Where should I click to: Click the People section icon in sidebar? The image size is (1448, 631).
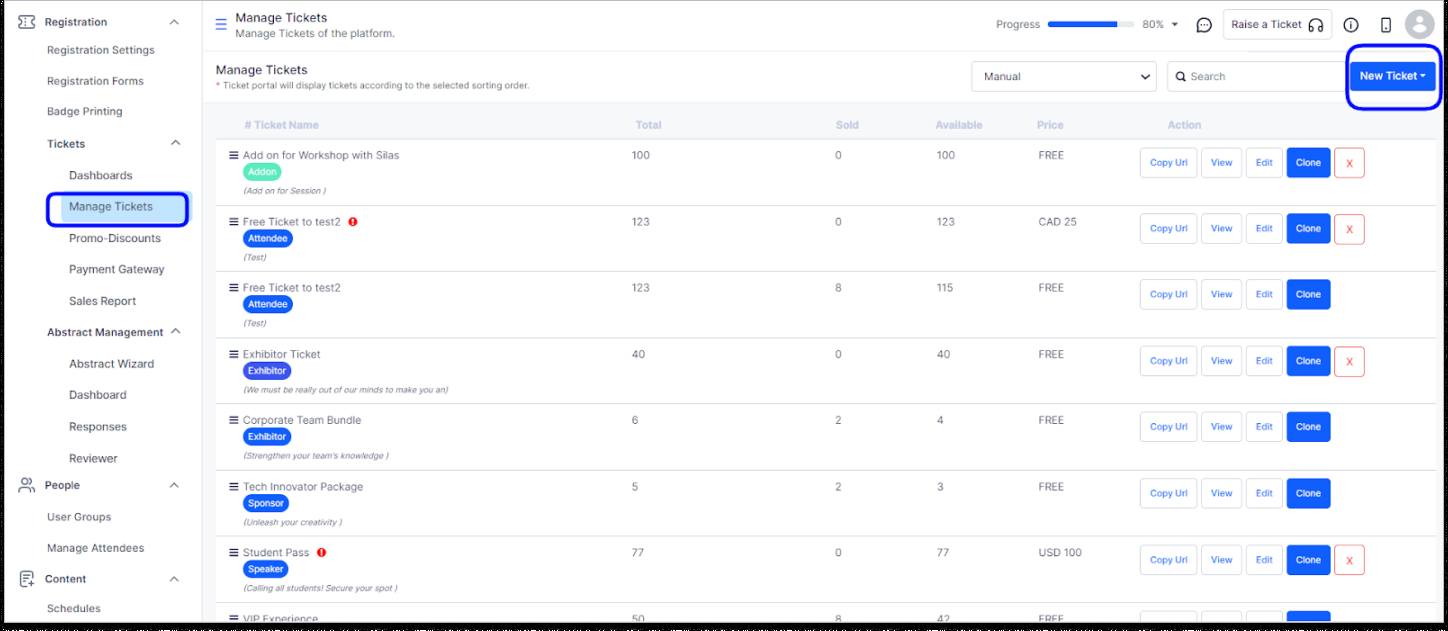(x=27, y=485)
